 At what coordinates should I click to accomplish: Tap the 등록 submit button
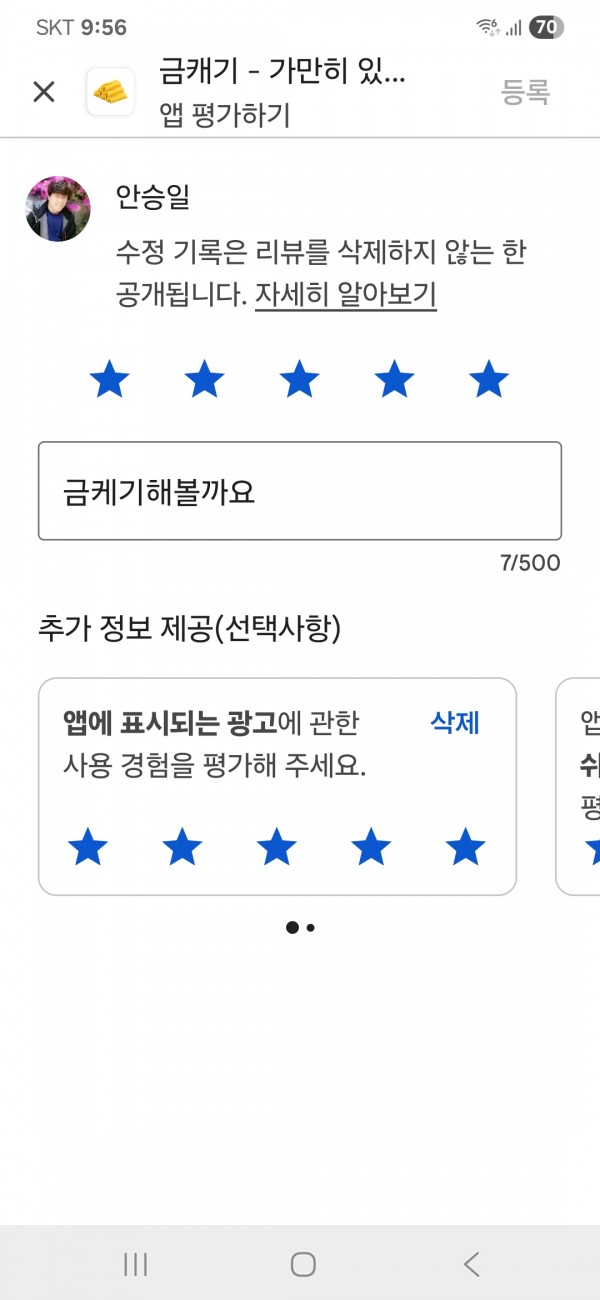click(x=526, y=92)
